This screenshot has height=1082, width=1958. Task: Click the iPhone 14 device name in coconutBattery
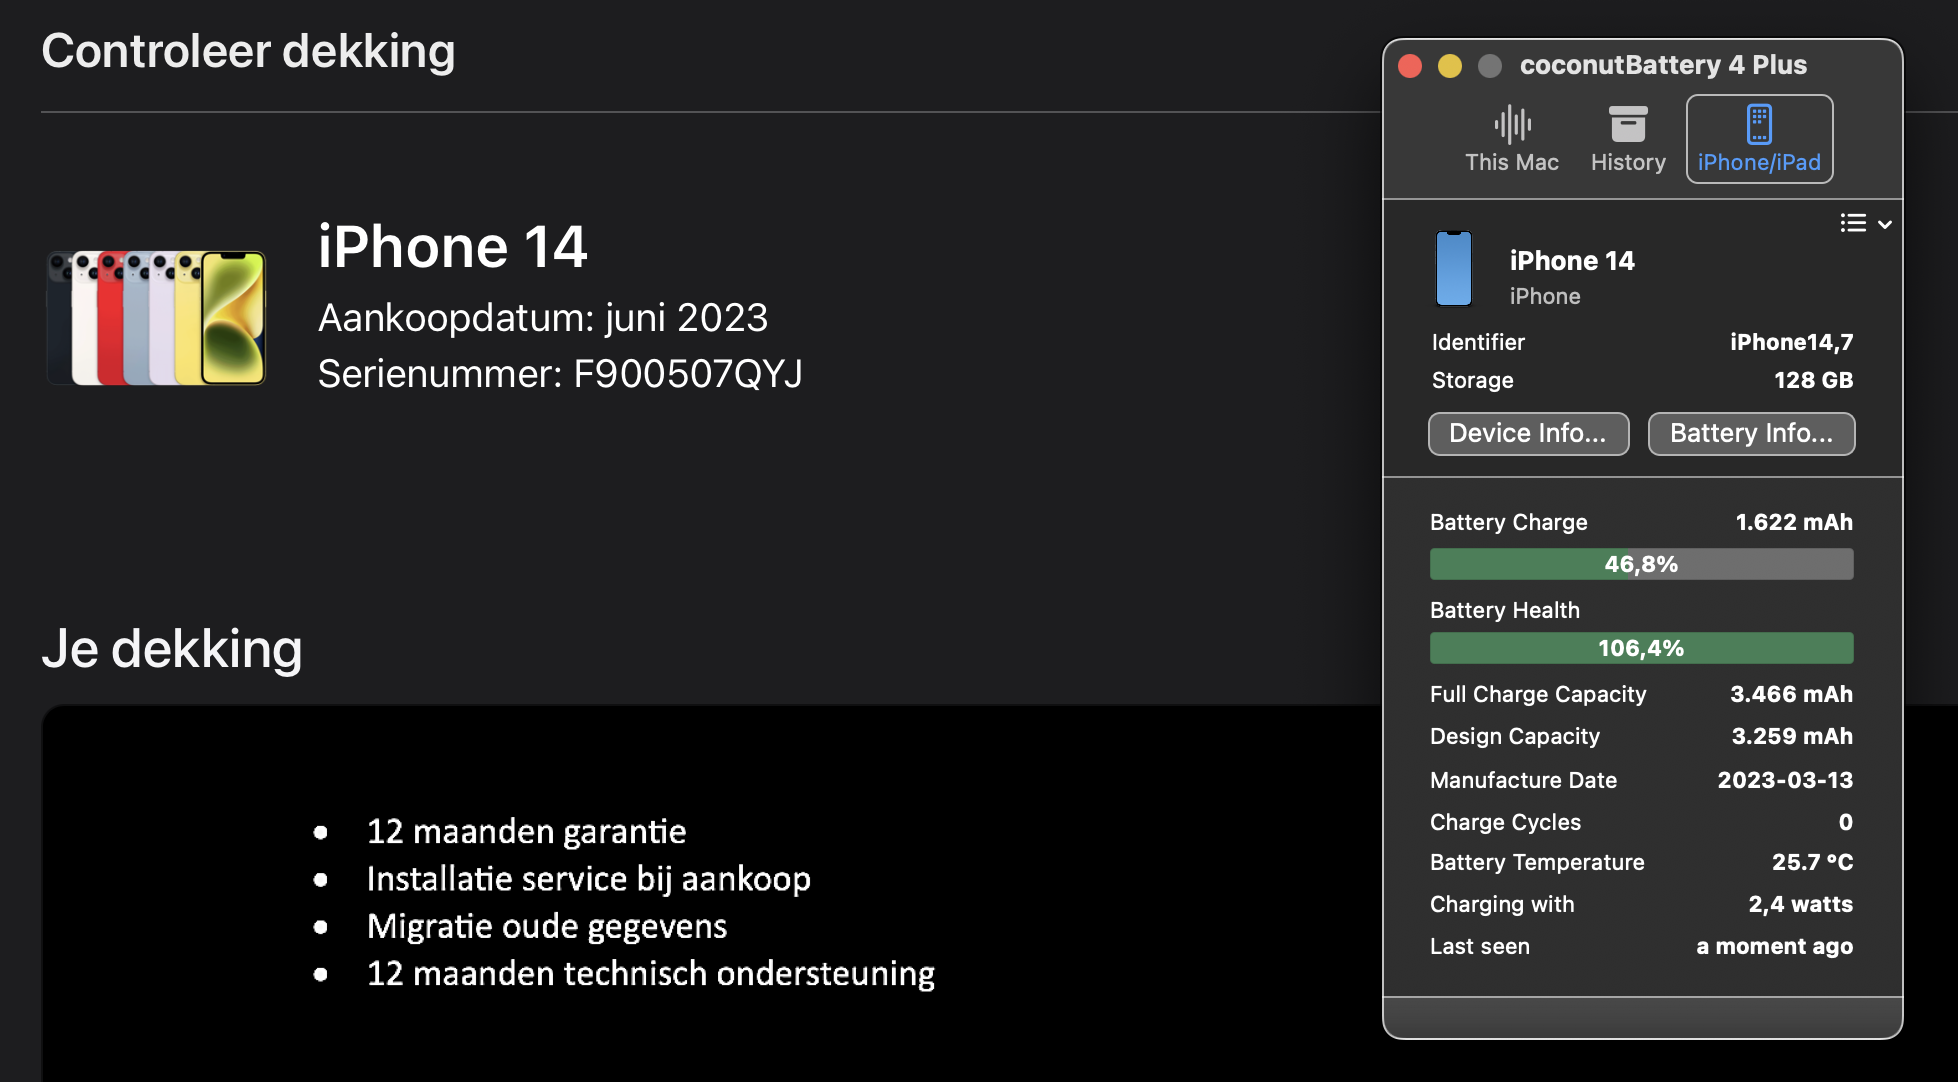pyautogui.click(x=1572, y=261)
